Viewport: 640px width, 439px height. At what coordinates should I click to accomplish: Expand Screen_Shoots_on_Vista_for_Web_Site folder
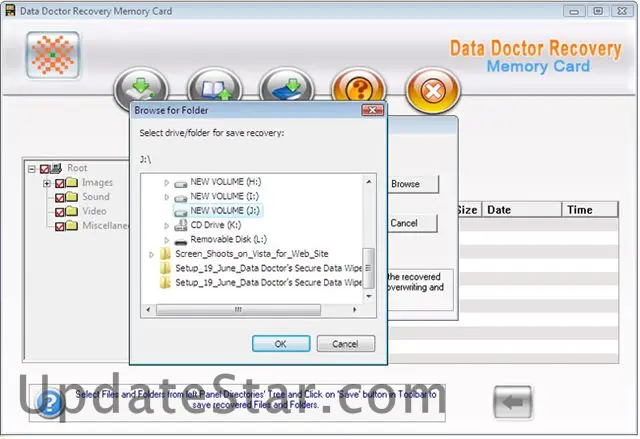coord(151,255)
